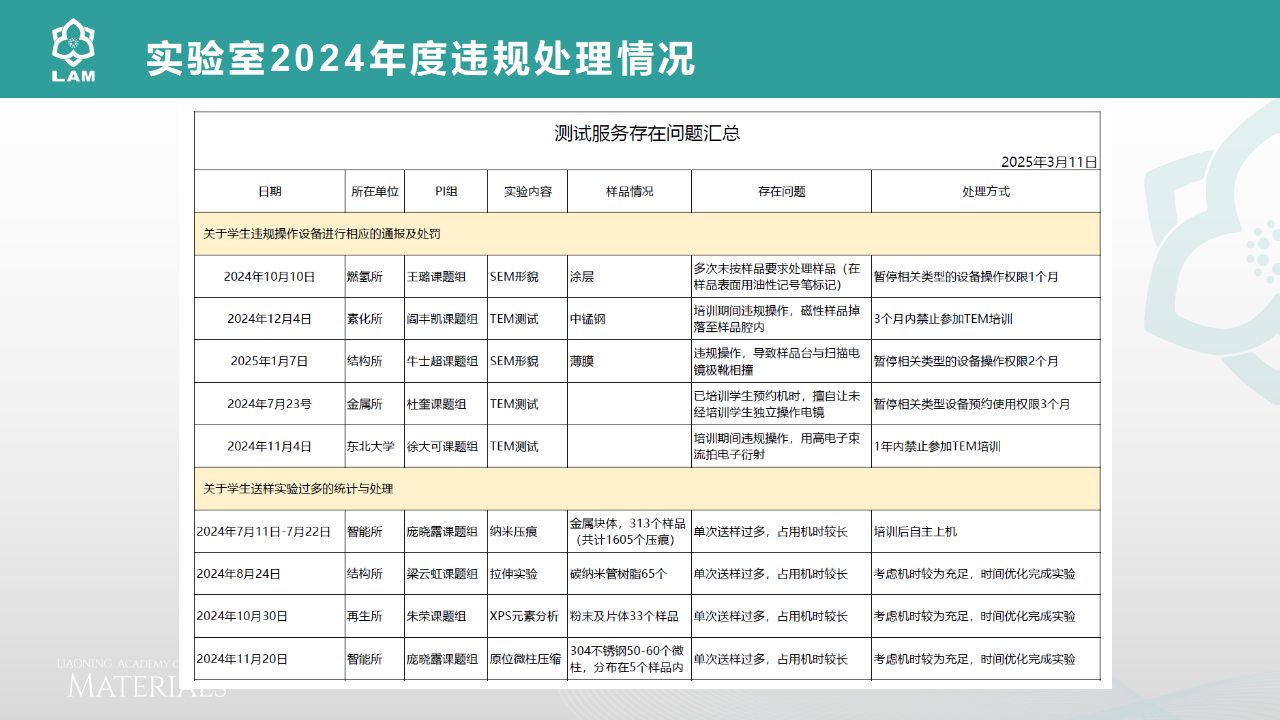Select date cell 2024年7月23号
This screenshot has height=720, width=1280.
269,404
